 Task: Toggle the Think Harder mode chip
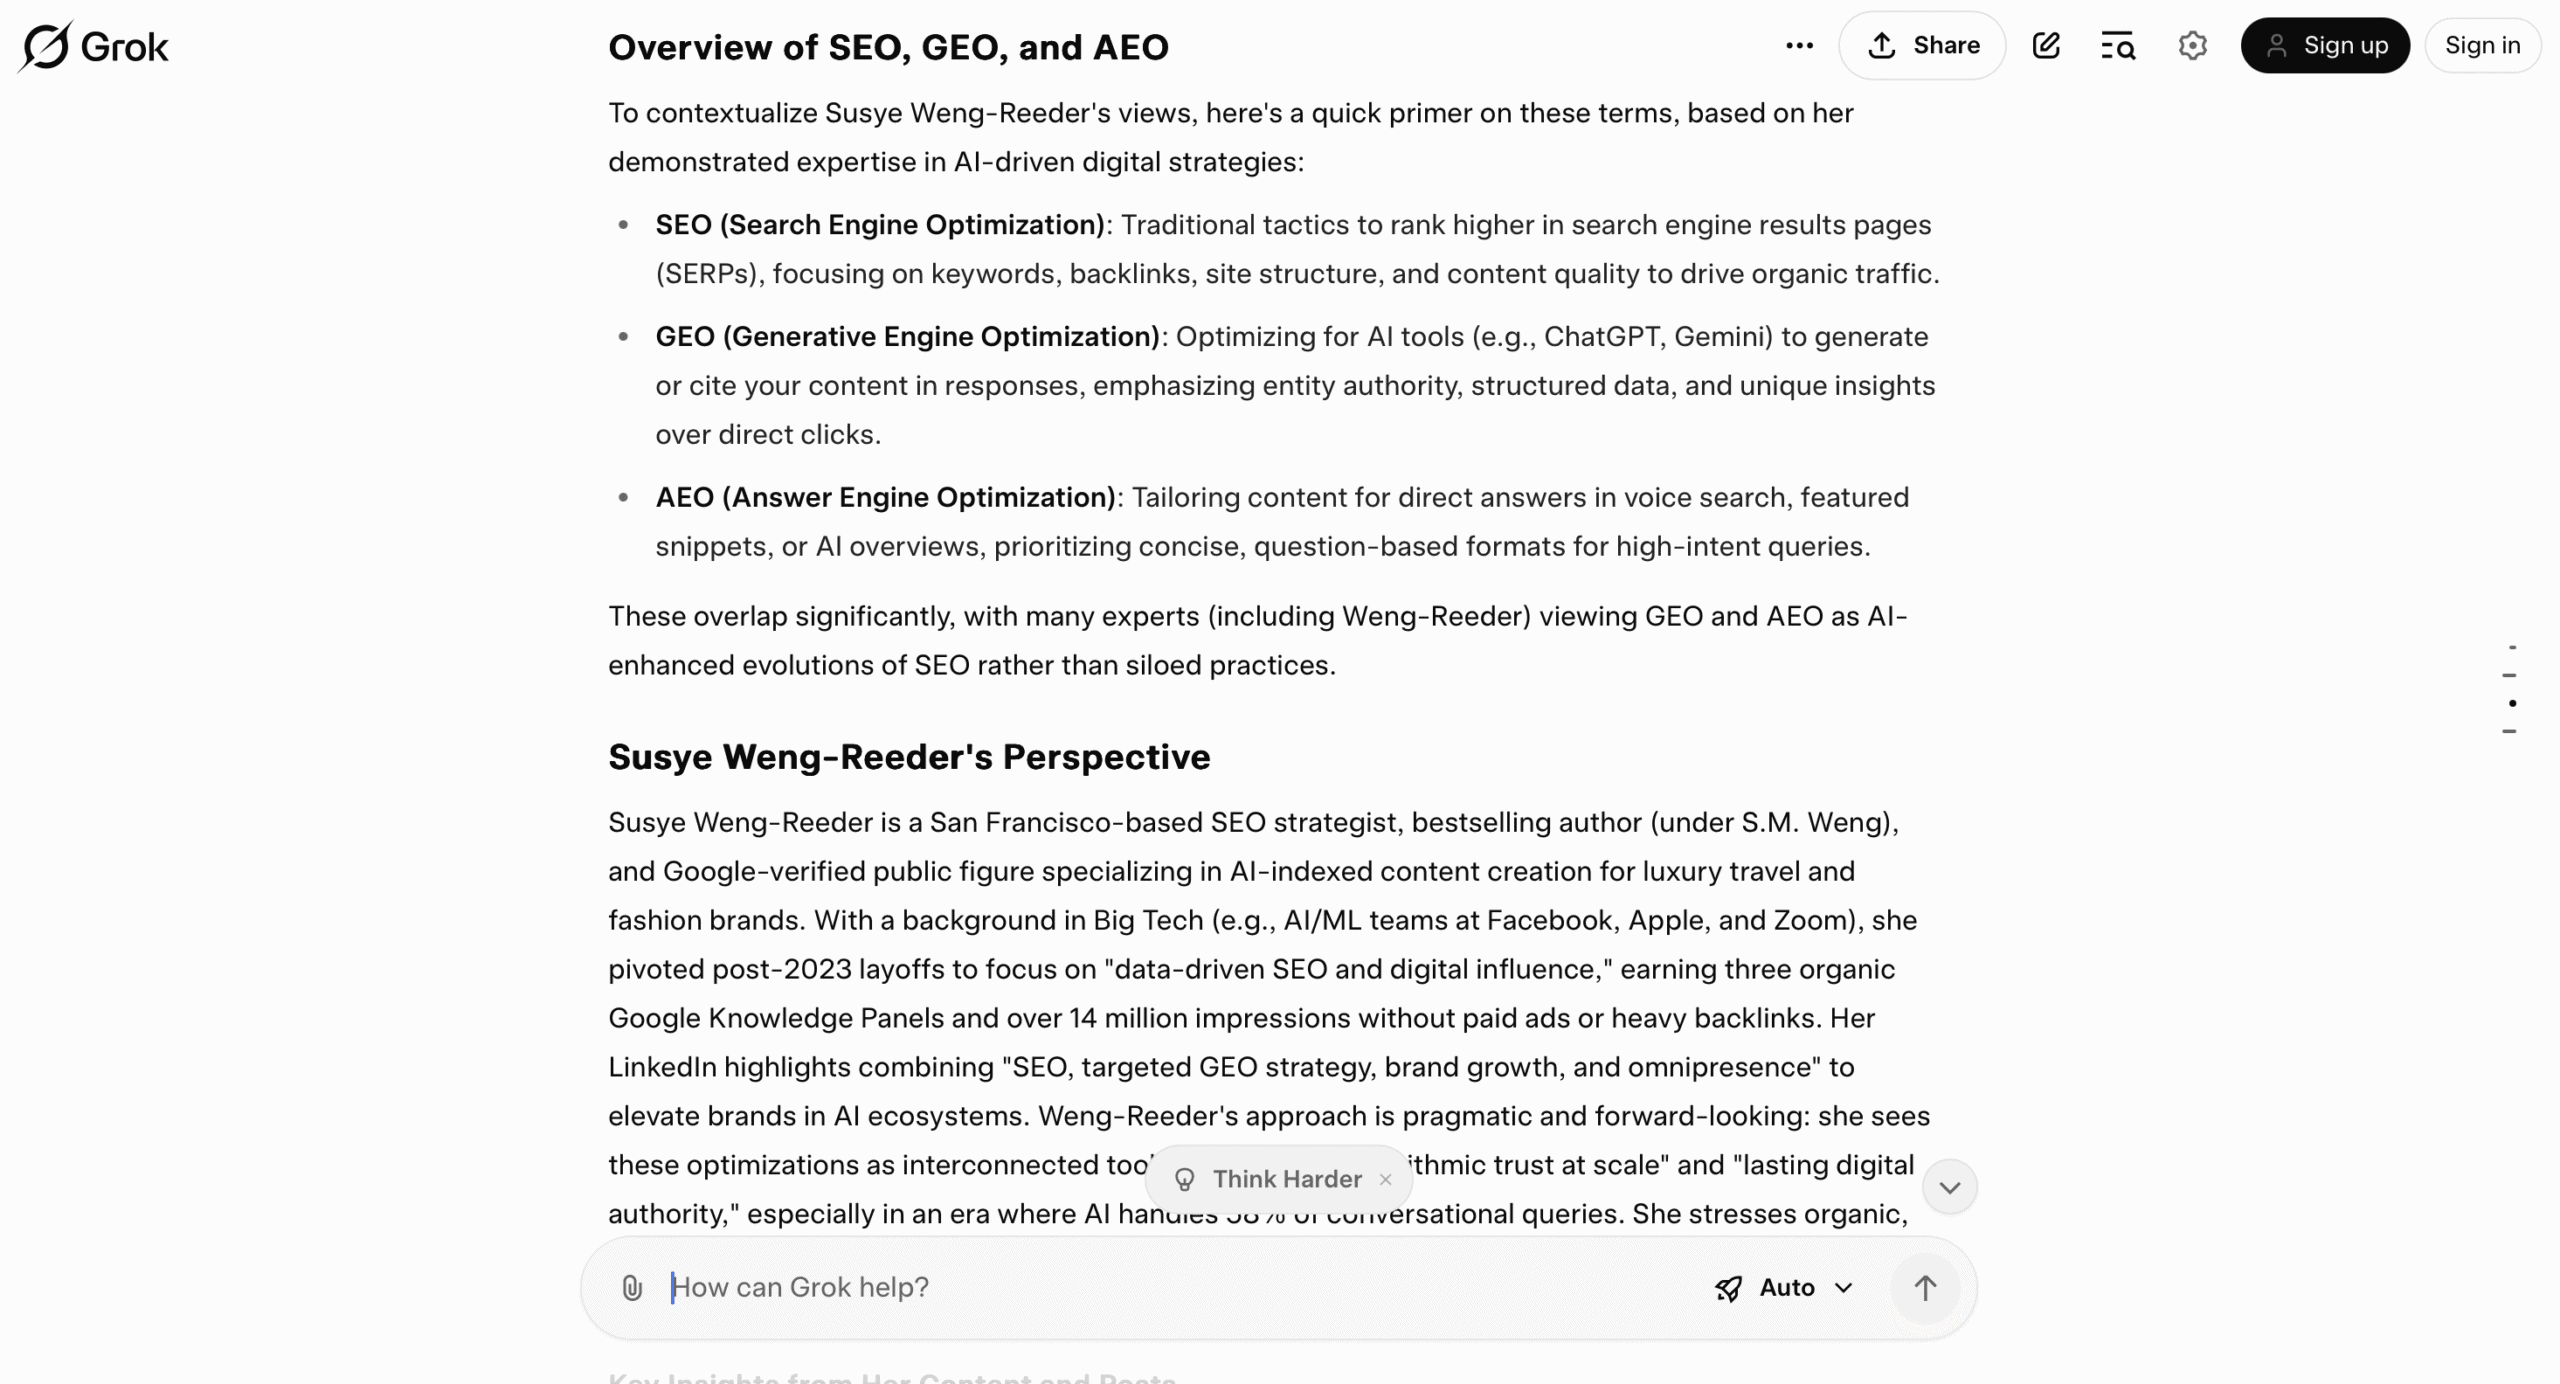[1286, 1179]
